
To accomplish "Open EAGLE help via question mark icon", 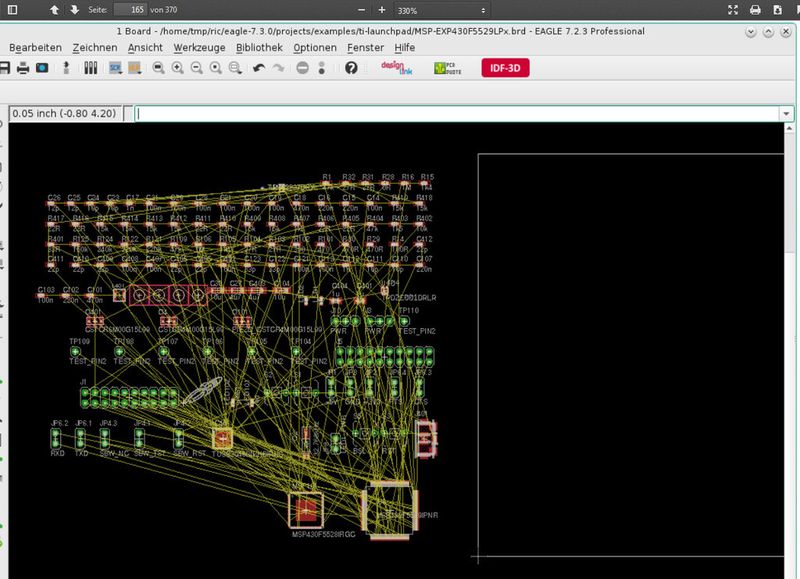I will 350,67.
